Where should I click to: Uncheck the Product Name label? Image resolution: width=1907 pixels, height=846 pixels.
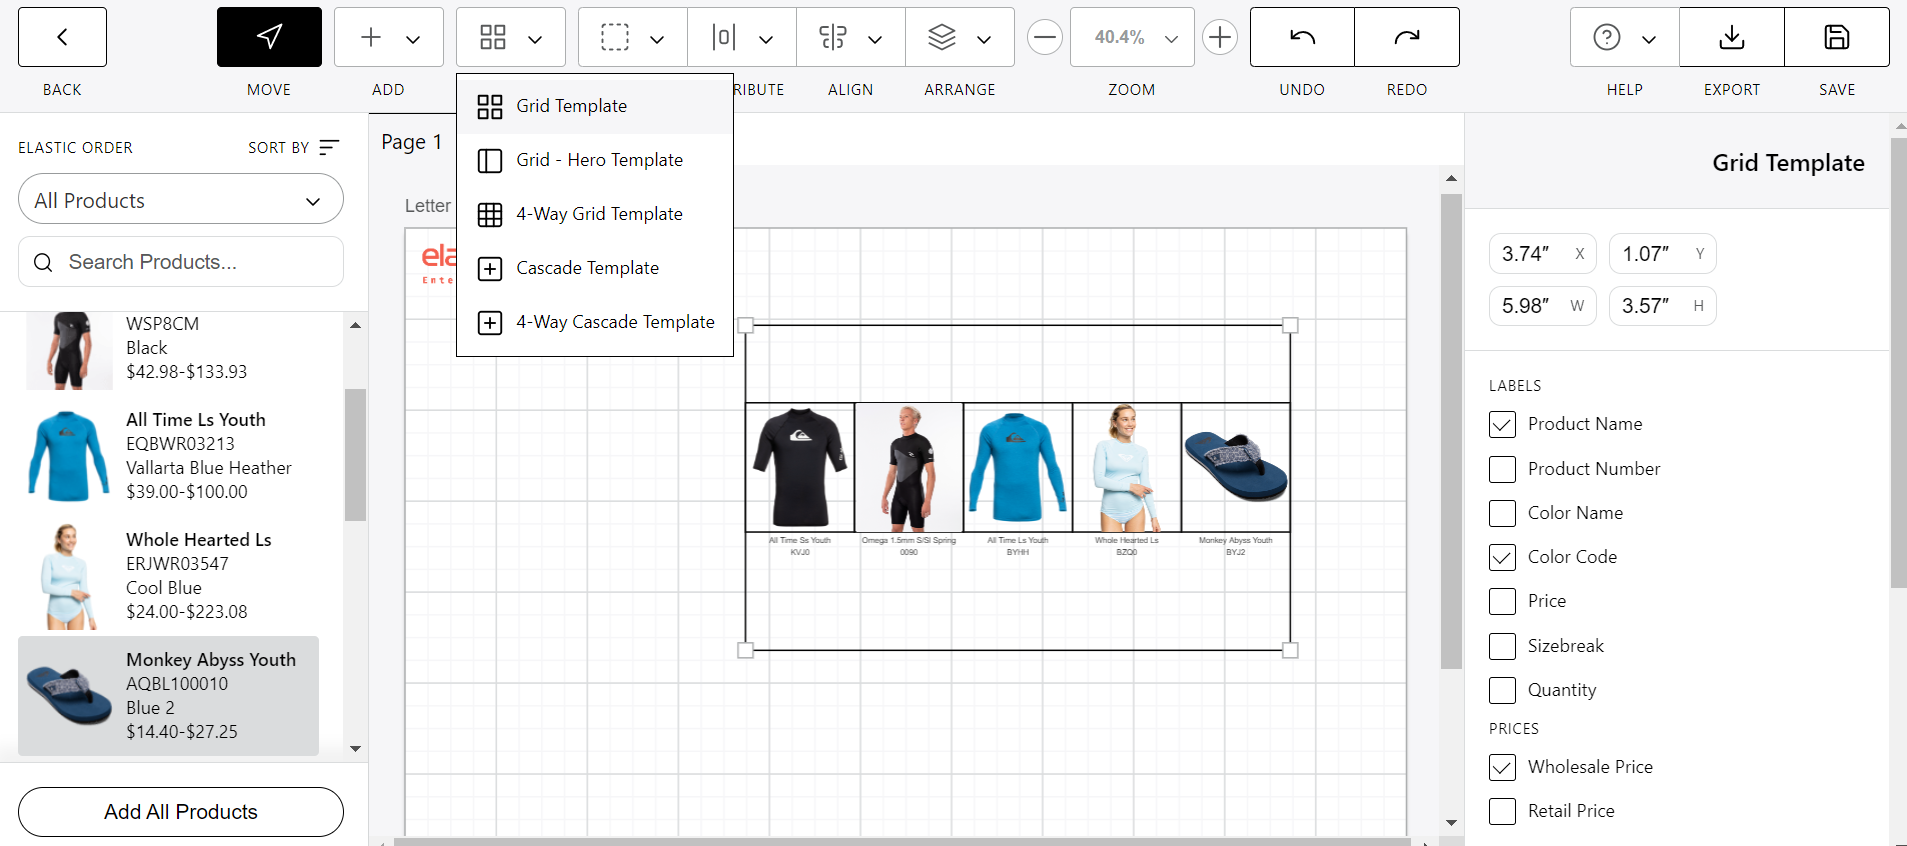coord(1502,425)
